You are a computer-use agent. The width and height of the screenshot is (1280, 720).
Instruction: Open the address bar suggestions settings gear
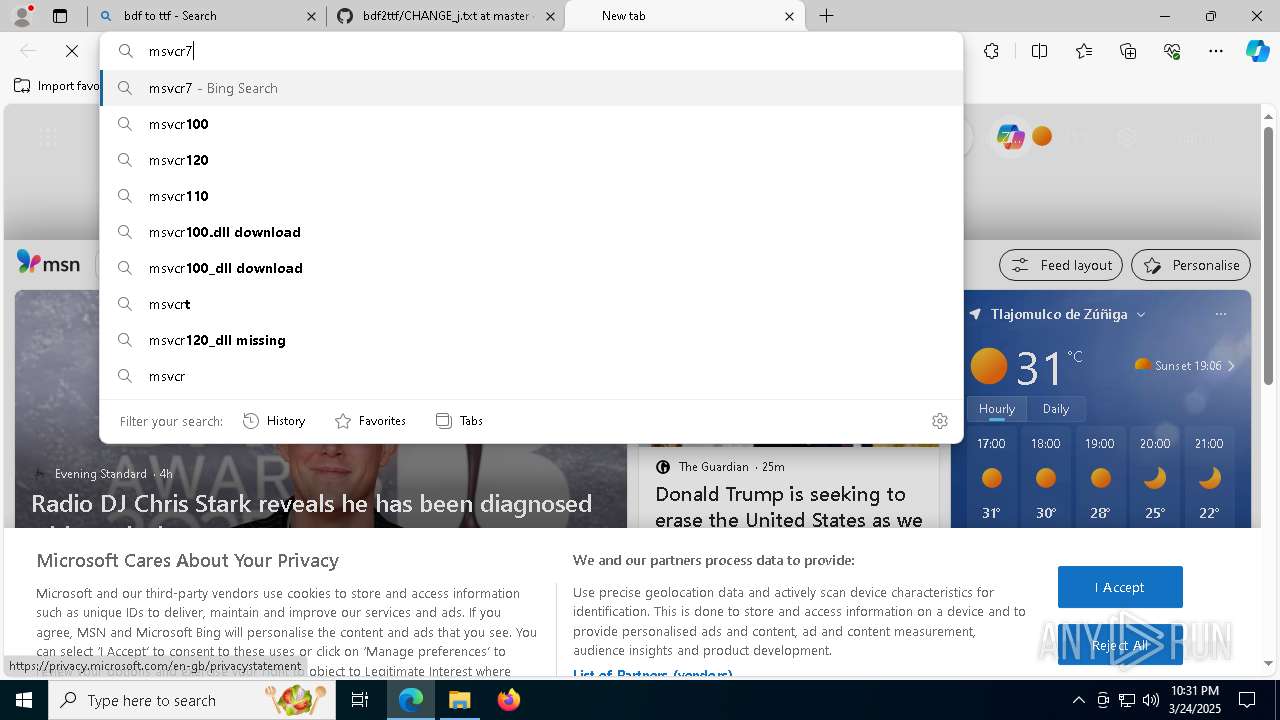coord(939,421)
